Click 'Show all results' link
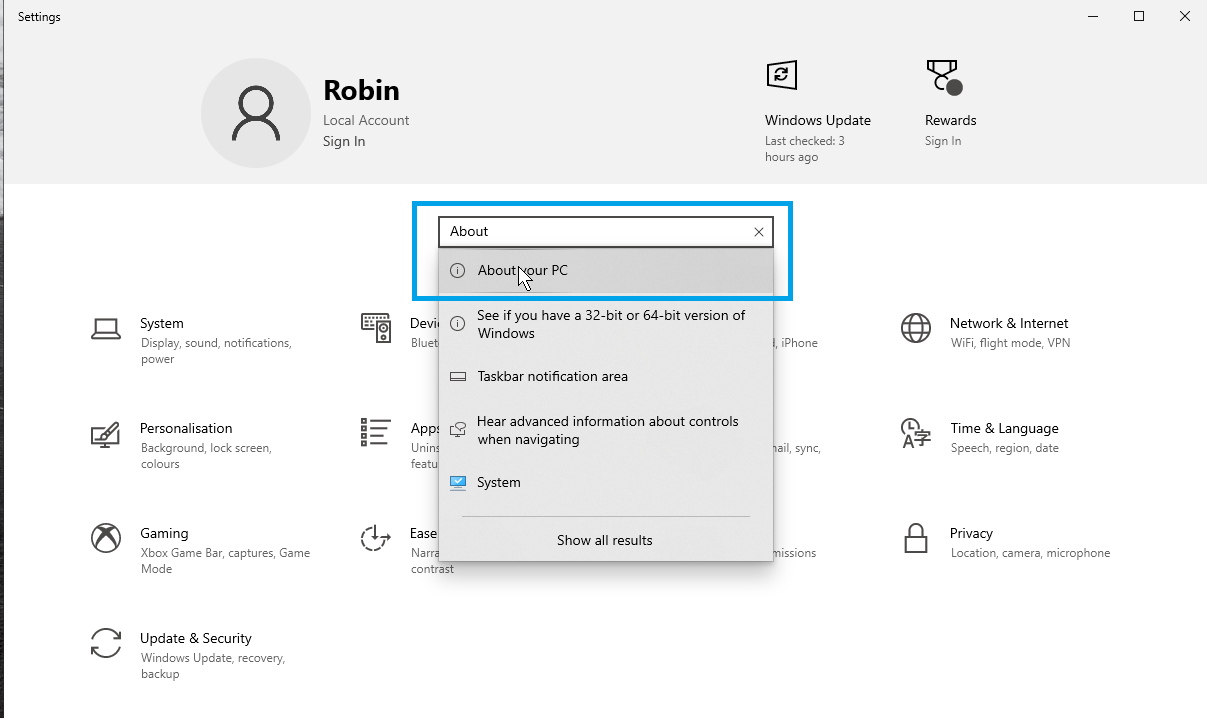Screen dimensions: 1207x718 coord(605,540)
